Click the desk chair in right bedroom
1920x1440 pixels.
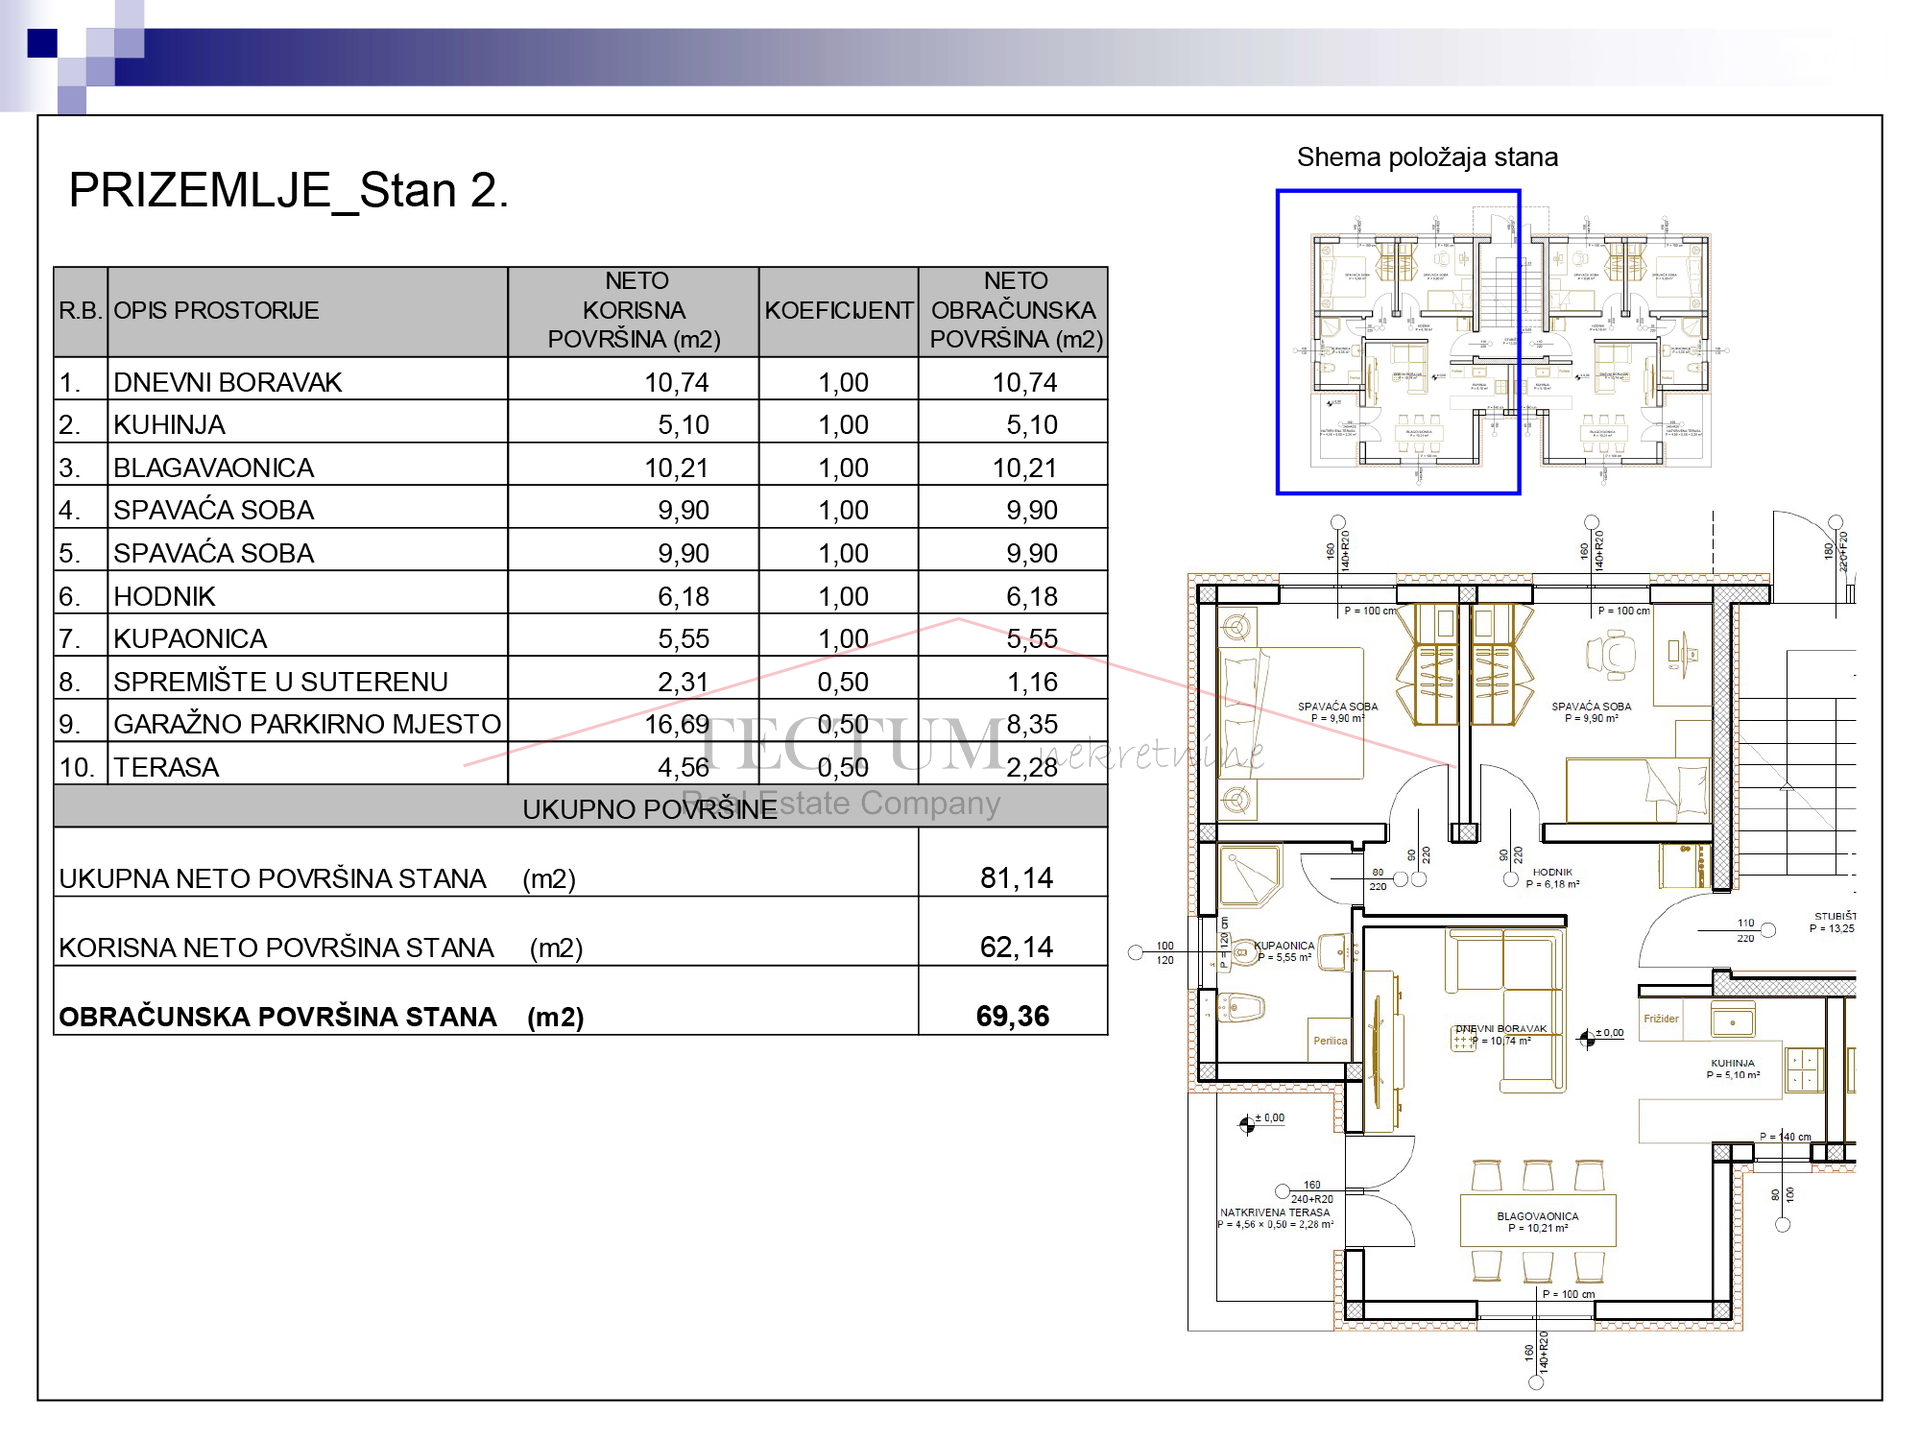click(1611, 654)
